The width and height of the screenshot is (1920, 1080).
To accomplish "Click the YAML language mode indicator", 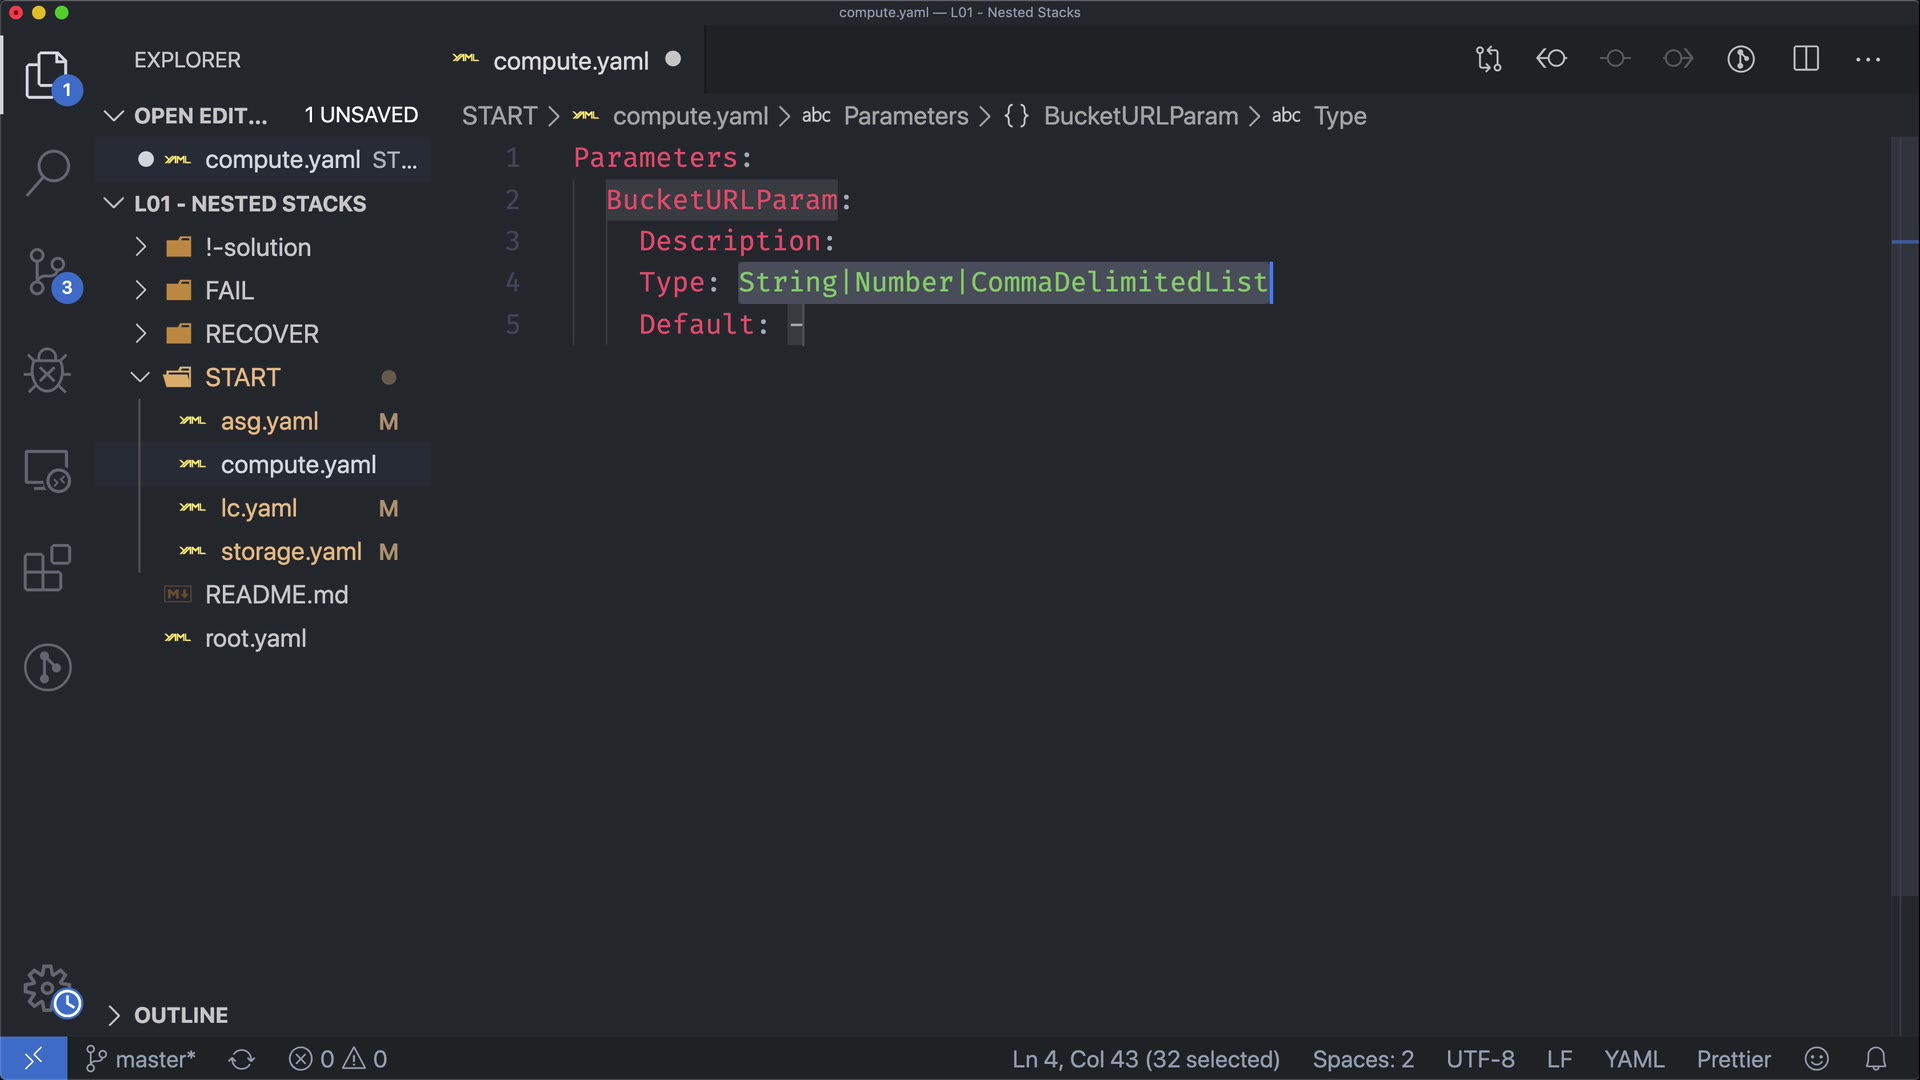I will click(1633, 1059).
